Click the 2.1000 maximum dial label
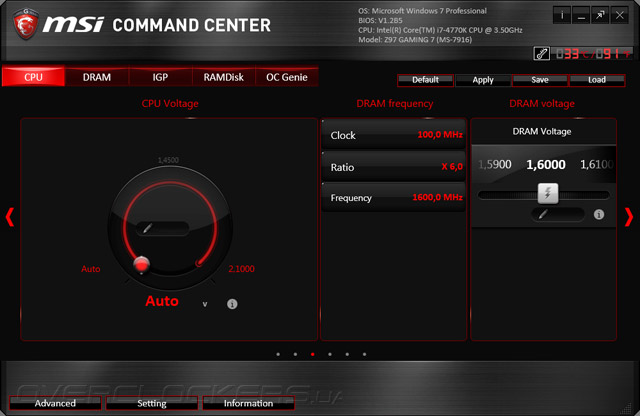 pos(241,269)
